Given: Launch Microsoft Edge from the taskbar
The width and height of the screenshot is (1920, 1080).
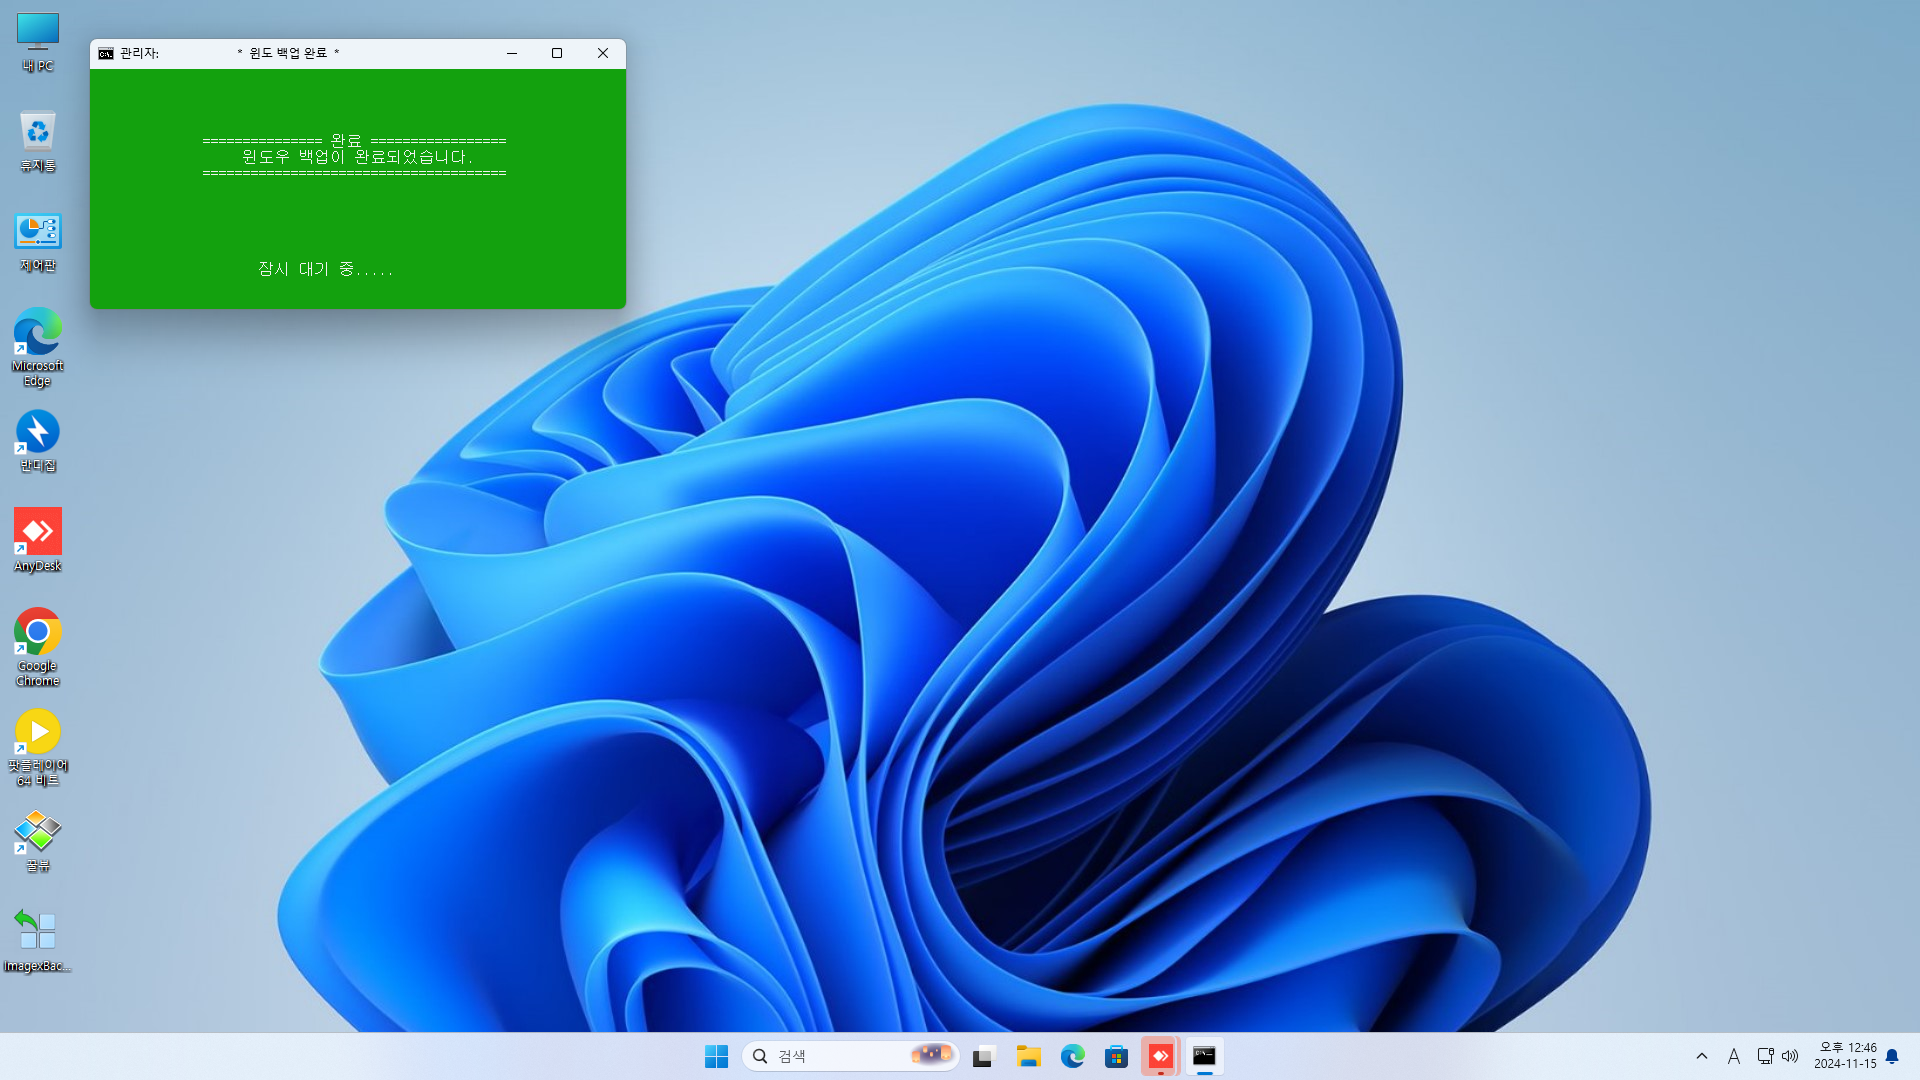Looking at the screenshot, I should pos(1072,1056).
